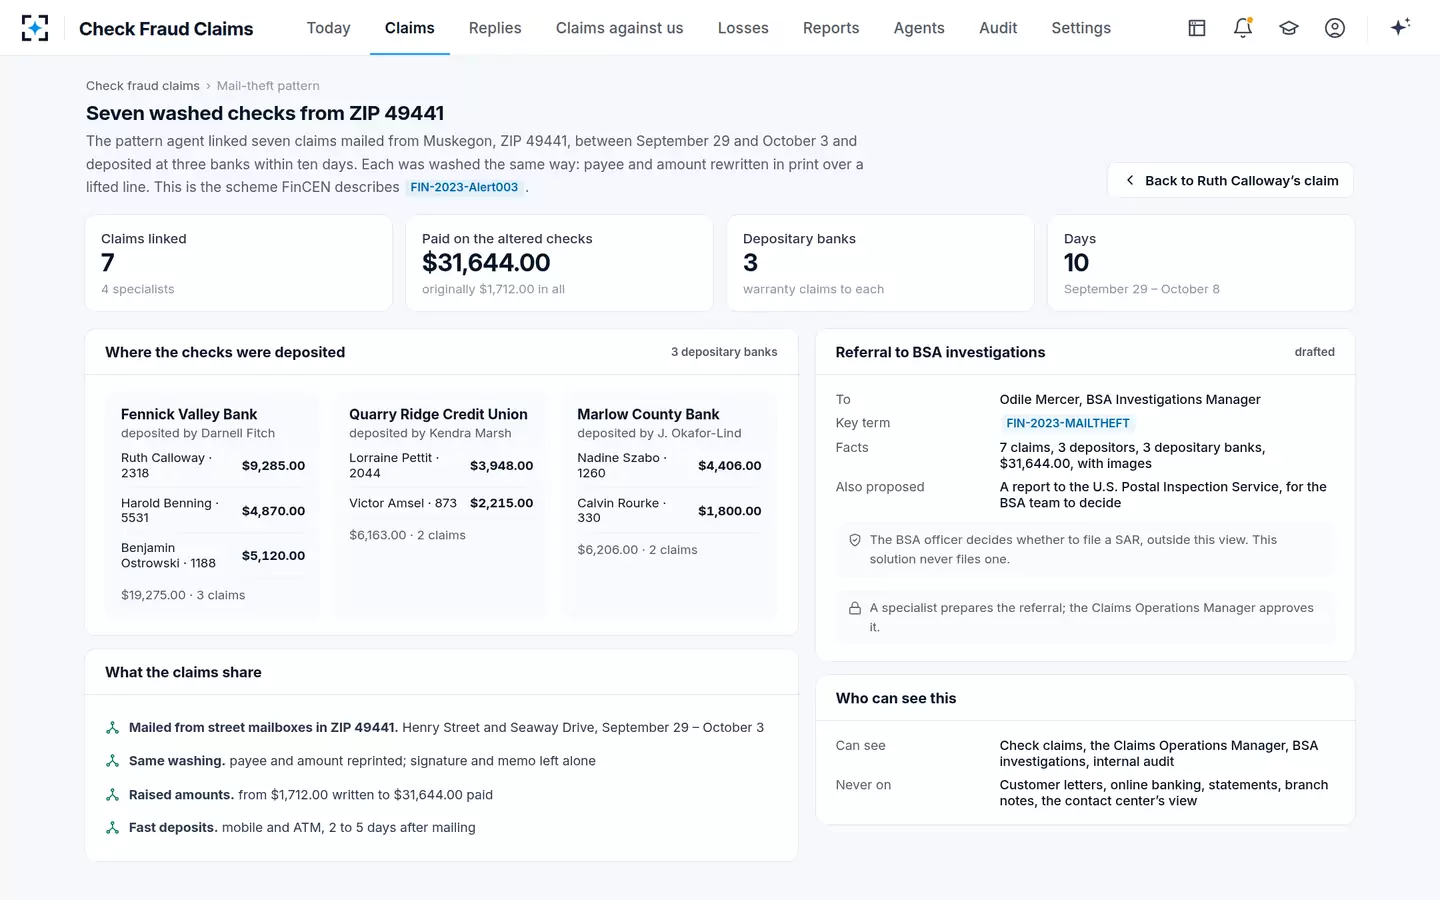This screenshot has width=1440, height=900.
Task: Go to the Agents tab
Action: coord(919,28)
